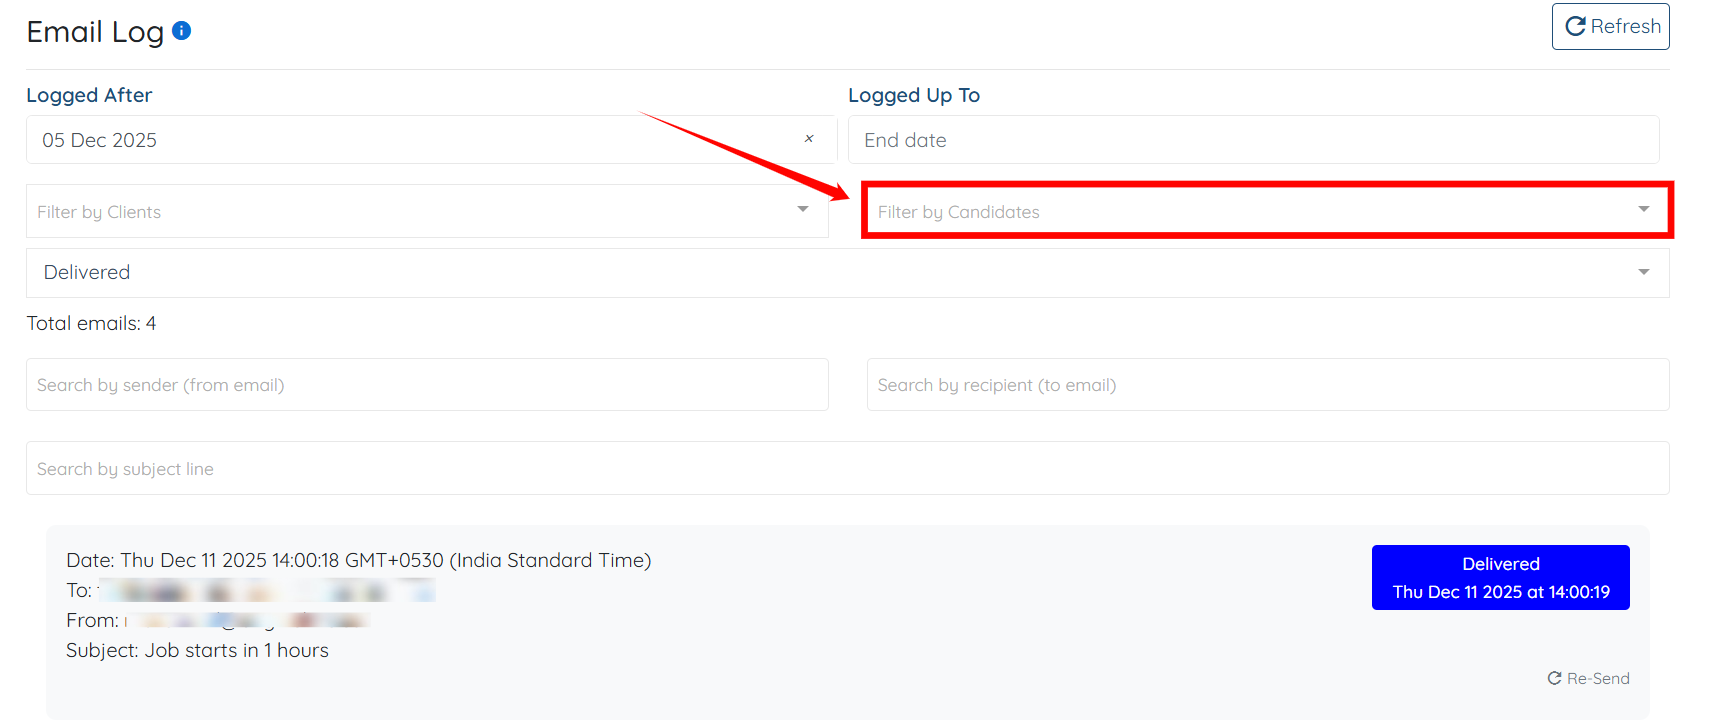
Task: Click the info icon next to Email Log
Action: click(x=181, y=31)
